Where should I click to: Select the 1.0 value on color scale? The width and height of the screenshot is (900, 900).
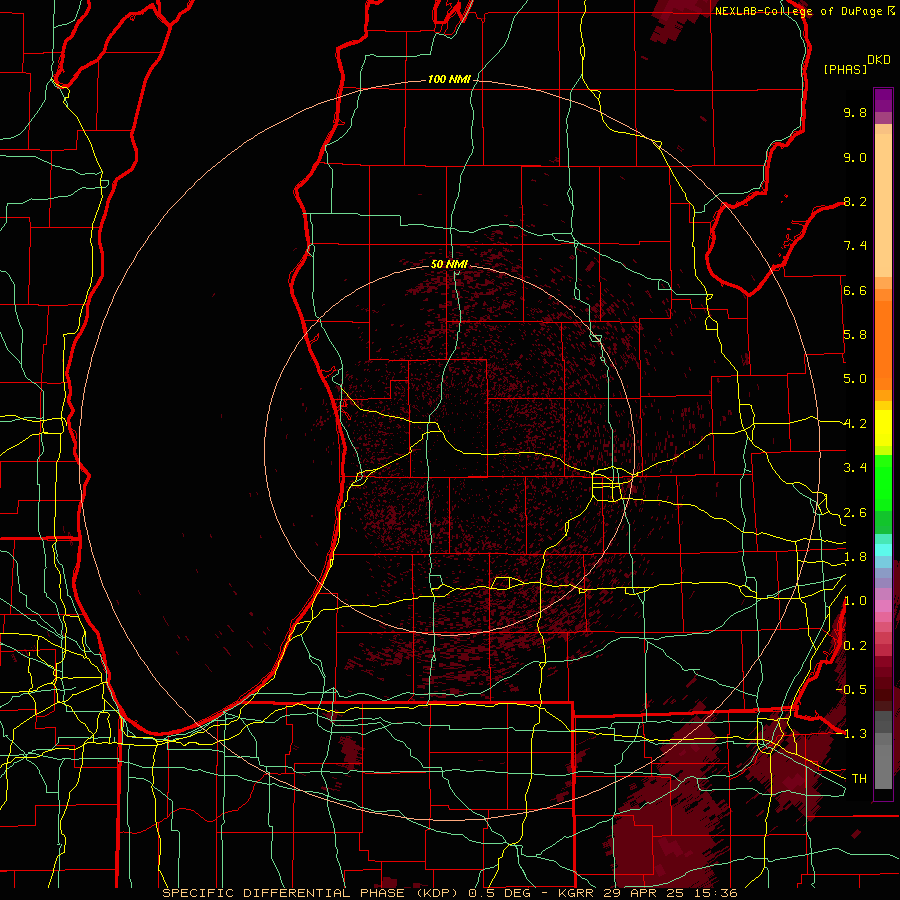pos(855,601)
